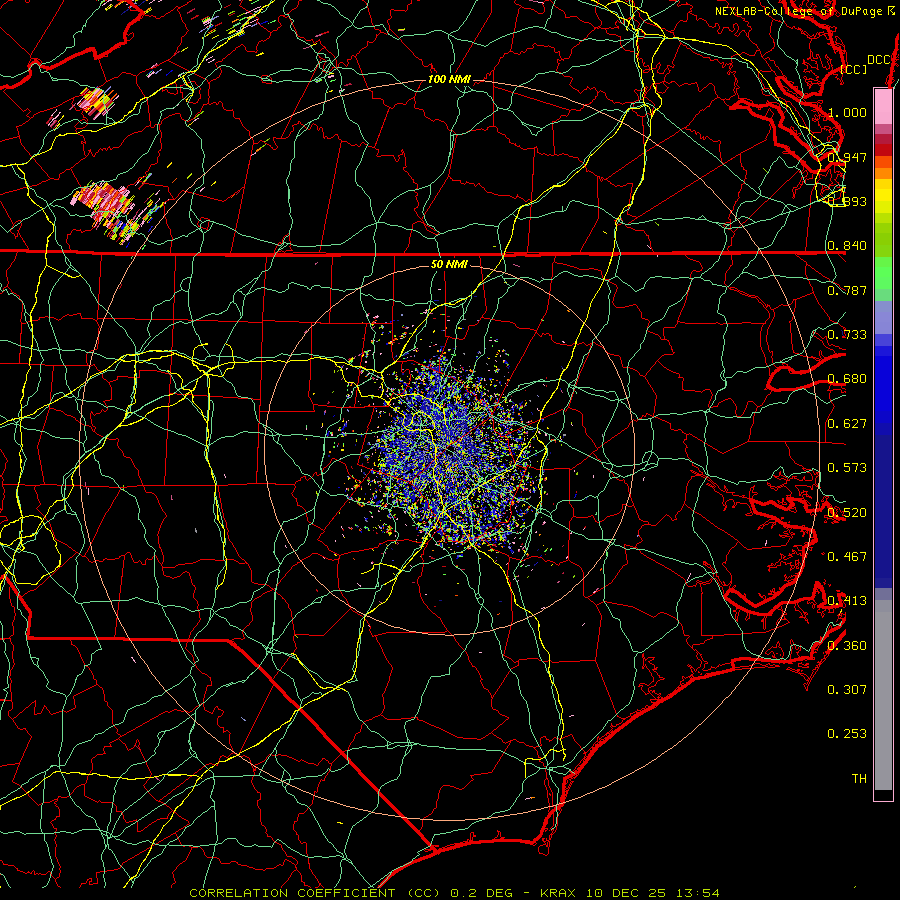Screen dimensions: 900x900
Task: Click the 0.520 legend value
Action: coord(847,513)
